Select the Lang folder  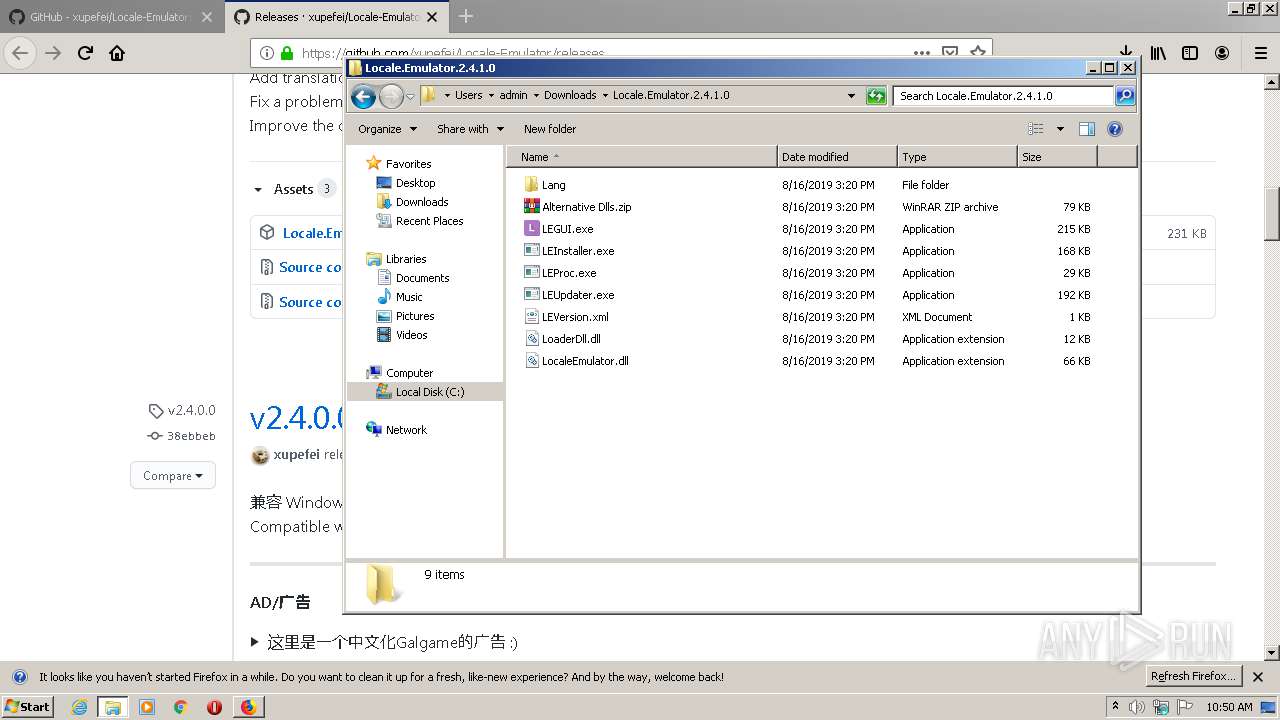pyautogui.click(x=545, y=185)
